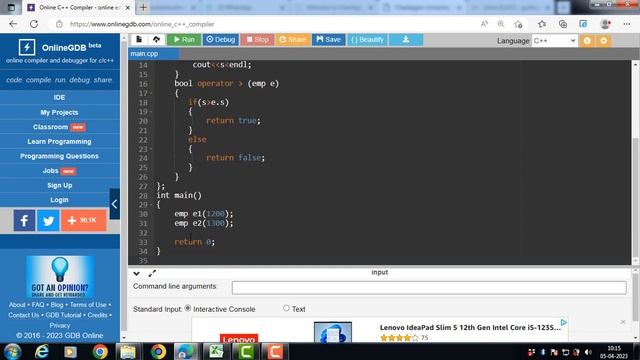Open the IDE menu item
640x360 pixels.
[x=60, y=98]
